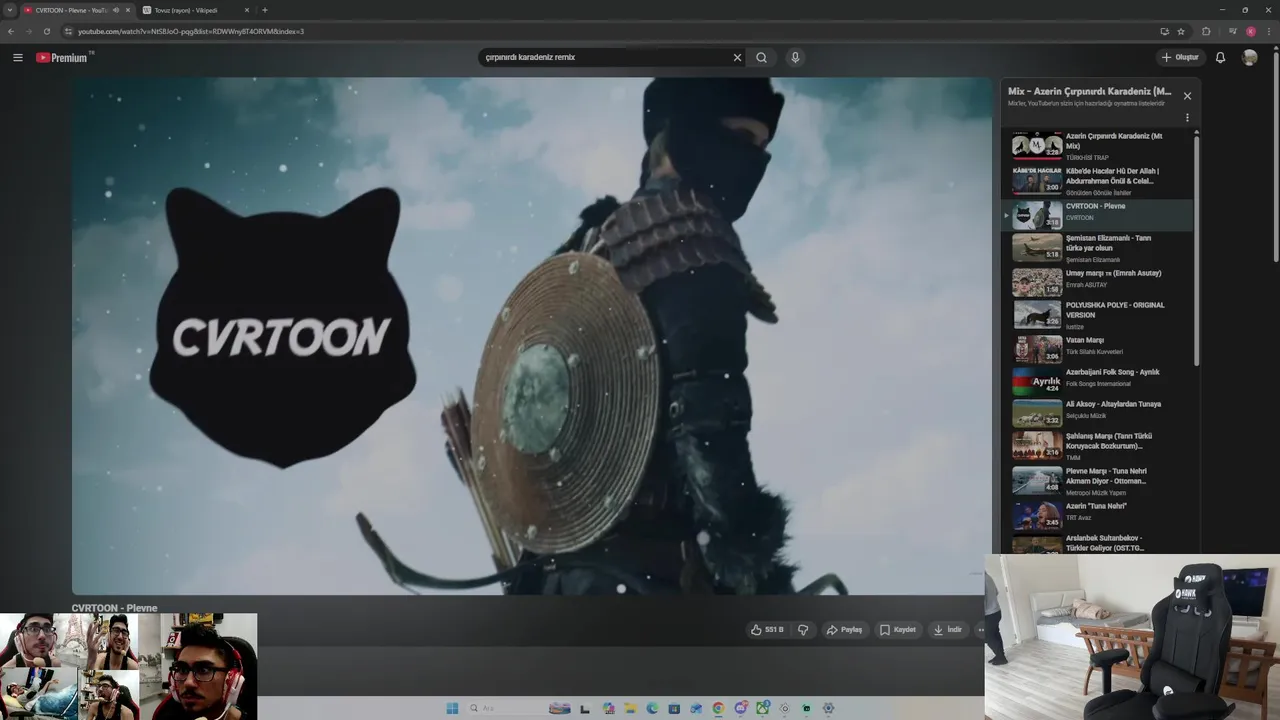Play POLYUSHKA POLYE - ORIGINAL VERSION
This screenshot has height=720, width=1280.
pos(1097,315)
